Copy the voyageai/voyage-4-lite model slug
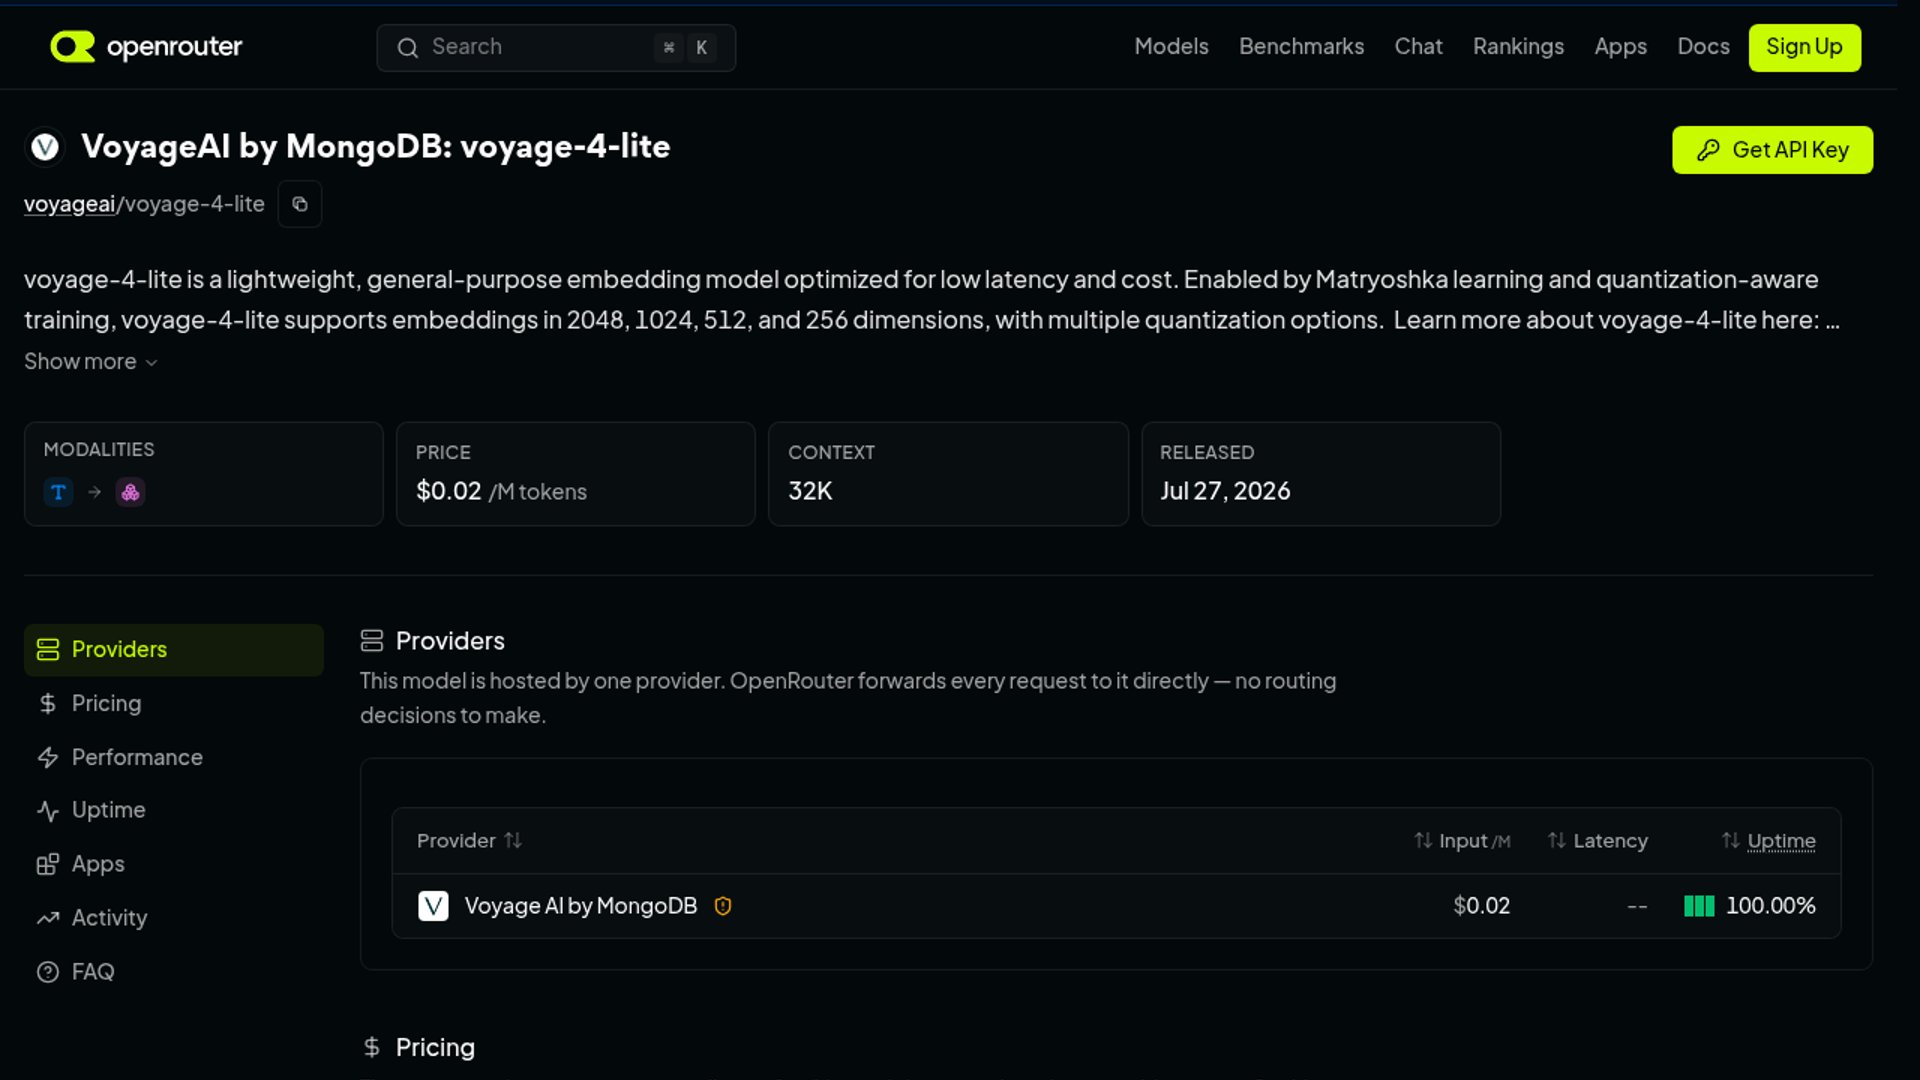 pyautogui.click(x=300, y=204)
